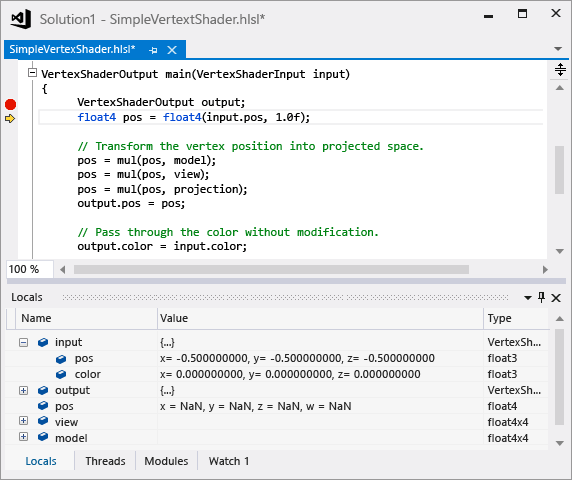Select the input.pos value -0.500000000 row

coord(297,358)
